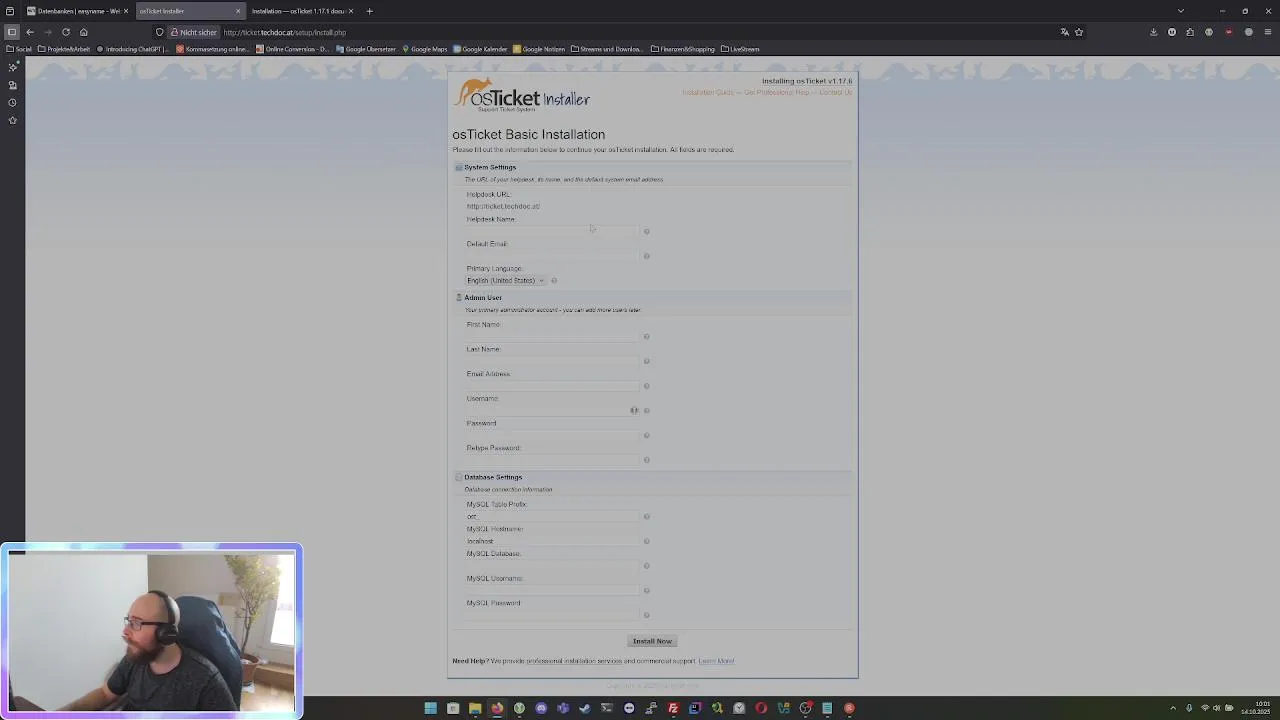Click the help icon beside Default Email
Image resolution: width=1280 pixels, height=720 pixels.
pyautogui.click(x=646, y=256)
